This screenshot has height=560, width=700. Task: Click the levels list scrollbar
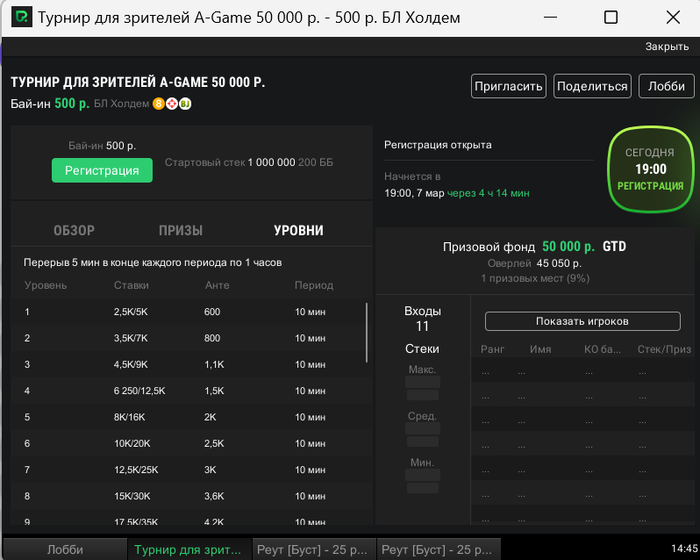[x=367, y=333]
